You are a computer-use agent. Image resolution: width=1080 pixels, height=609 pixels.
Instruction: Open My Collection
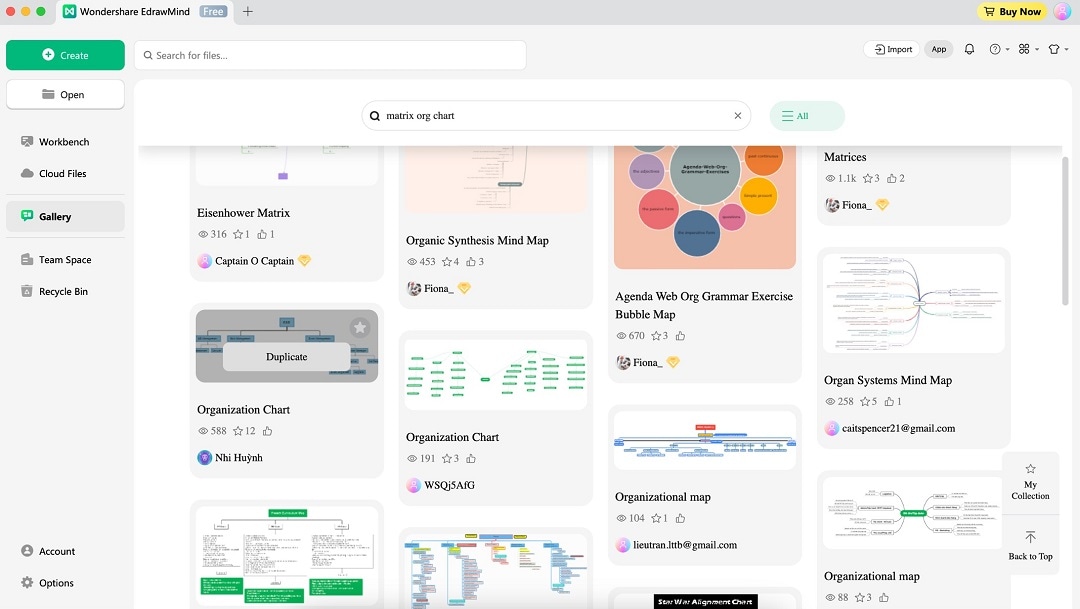pyautogui.click(x=1030, y=482)
